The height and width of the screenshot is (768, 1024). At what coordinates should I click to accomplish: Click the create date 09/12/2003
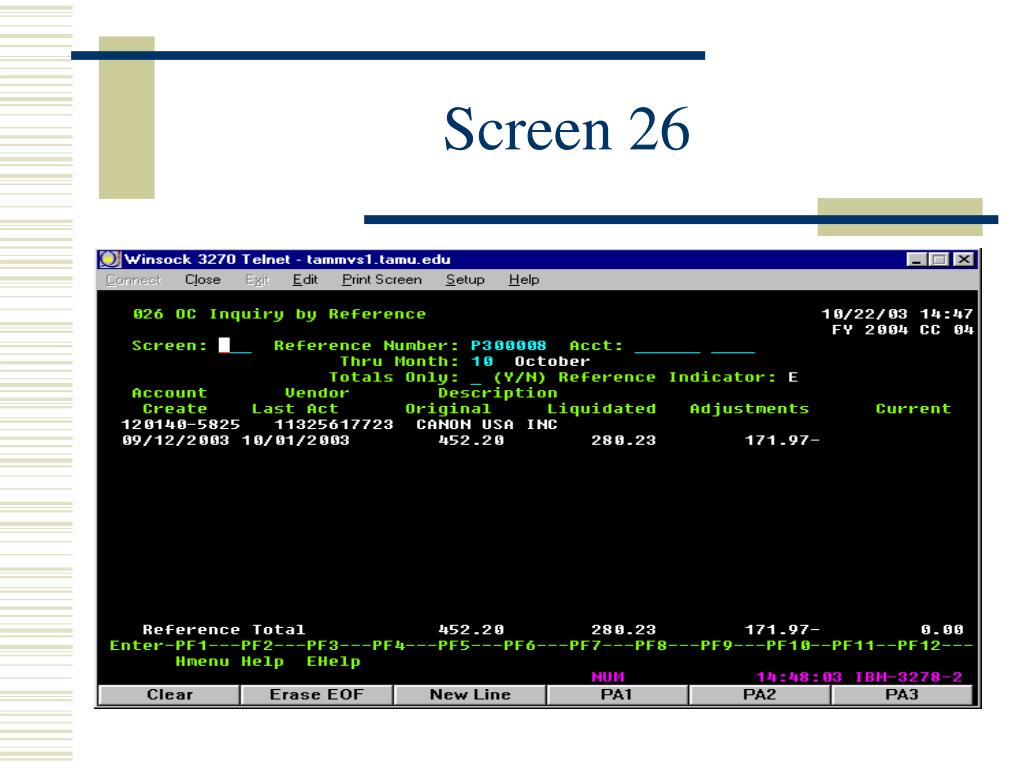(x=176, y=440)
